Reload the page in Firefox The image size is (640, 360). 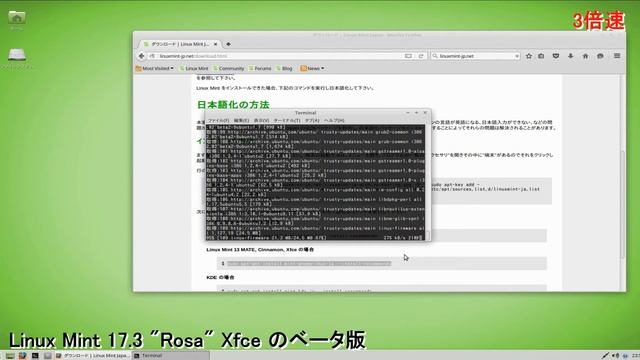(x=421, y=56)
